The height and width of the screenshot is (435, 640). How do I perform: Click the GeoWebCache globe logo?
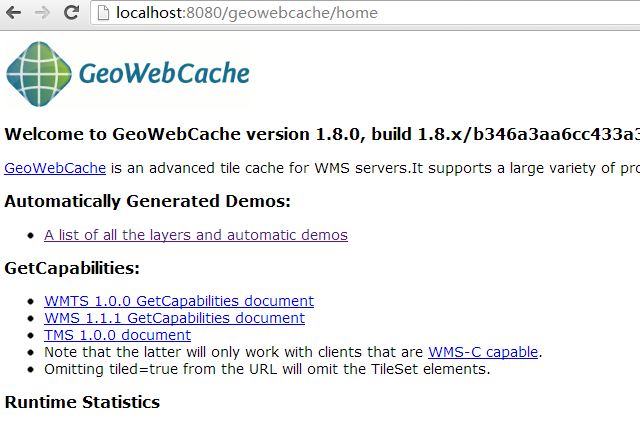click(39, 74)
